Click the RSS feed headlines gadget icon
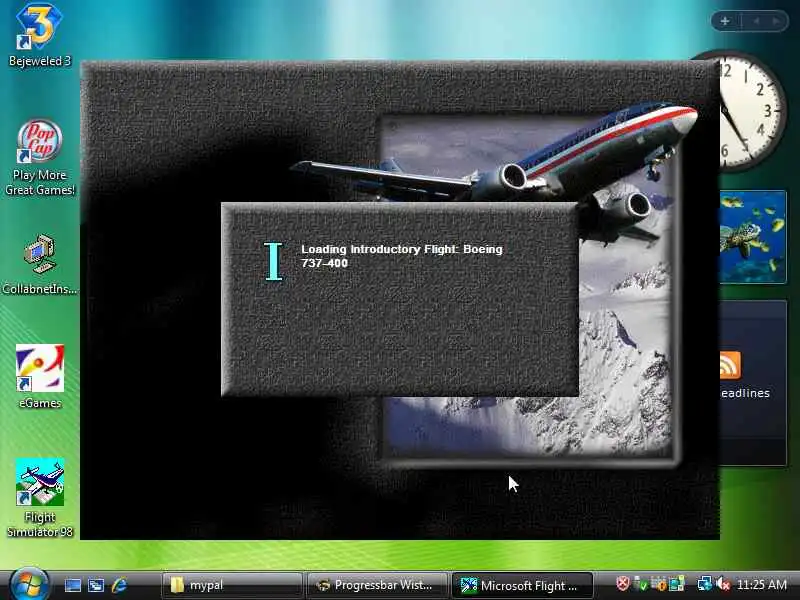 731,365
